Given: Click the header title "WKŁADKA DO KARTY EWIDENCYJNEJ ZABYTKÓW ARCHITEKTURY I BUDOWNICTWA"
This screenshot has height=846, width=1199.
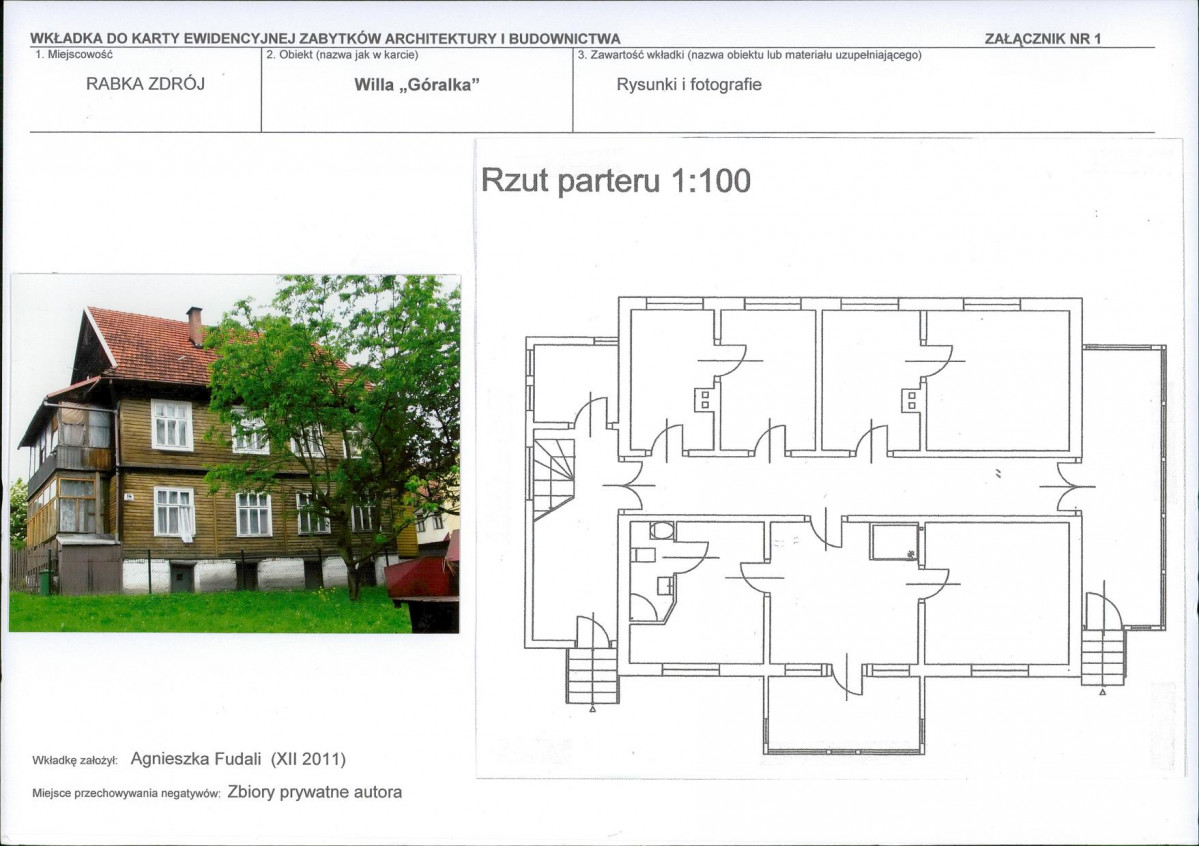Looking at the screenshot, I should click(x=325, y=39).
